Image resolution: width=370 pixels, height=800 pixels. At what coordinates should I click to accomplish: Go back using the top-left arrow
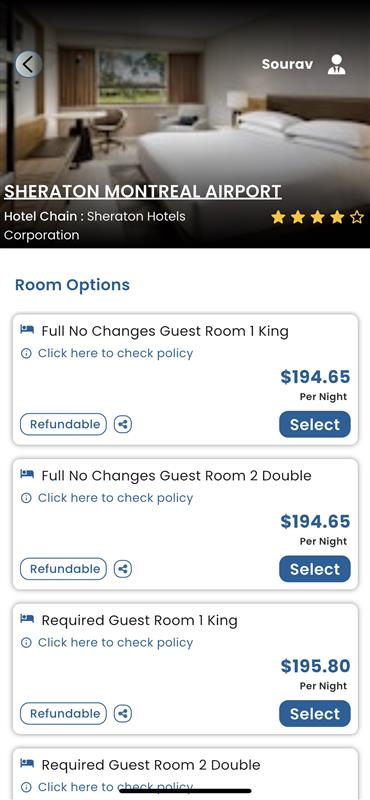[x=28, y=64]
